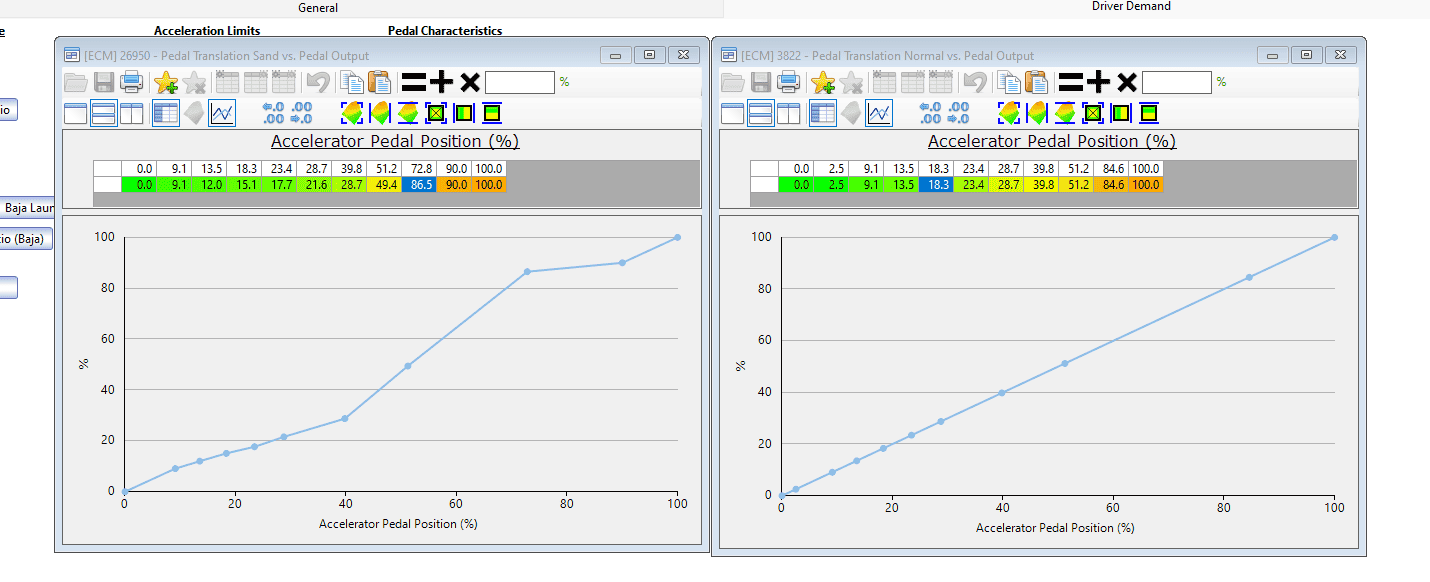Select the 86.5 cell in Sand table

coord(420,185)
